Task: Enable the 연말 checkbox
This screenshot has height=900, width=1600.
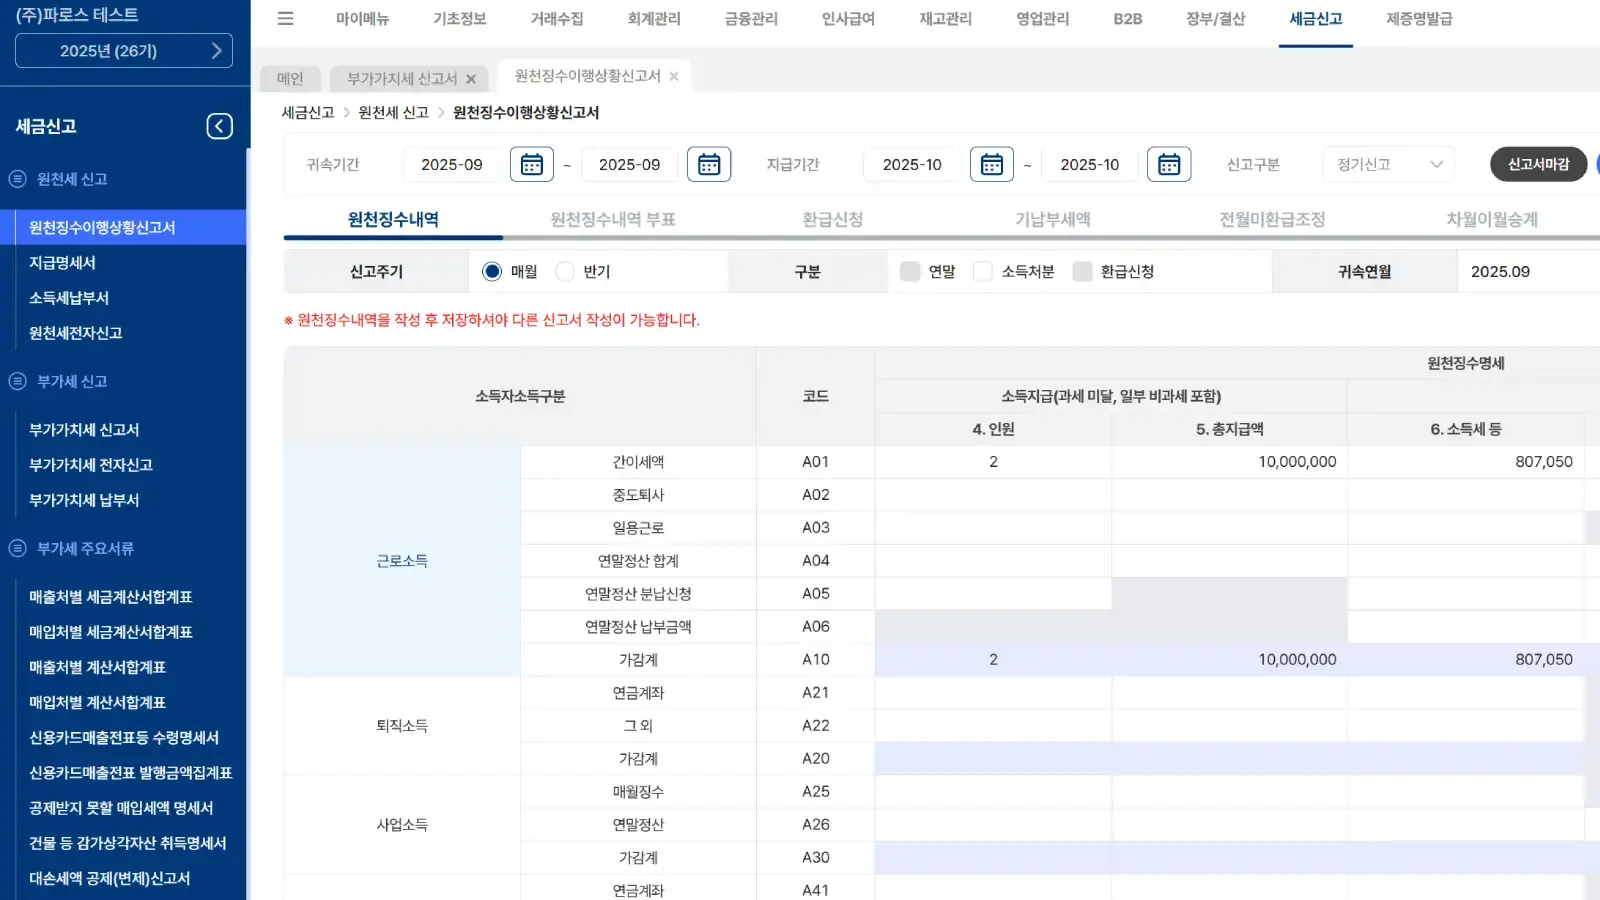Action: click(x=909, y=271)
